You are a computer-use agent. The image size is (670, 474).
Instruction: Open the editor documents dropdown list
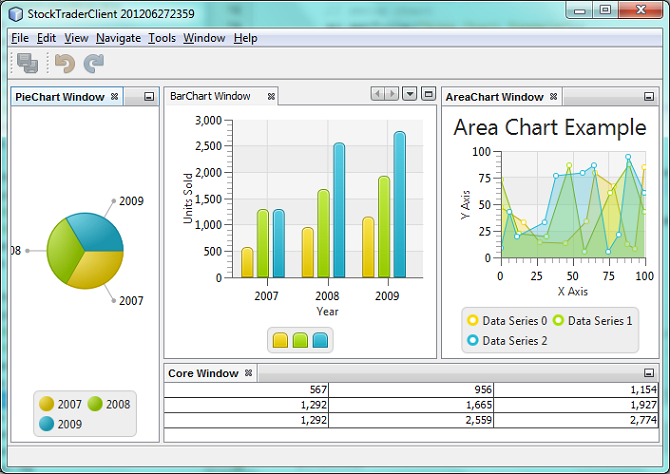click(x=409, y=94)
